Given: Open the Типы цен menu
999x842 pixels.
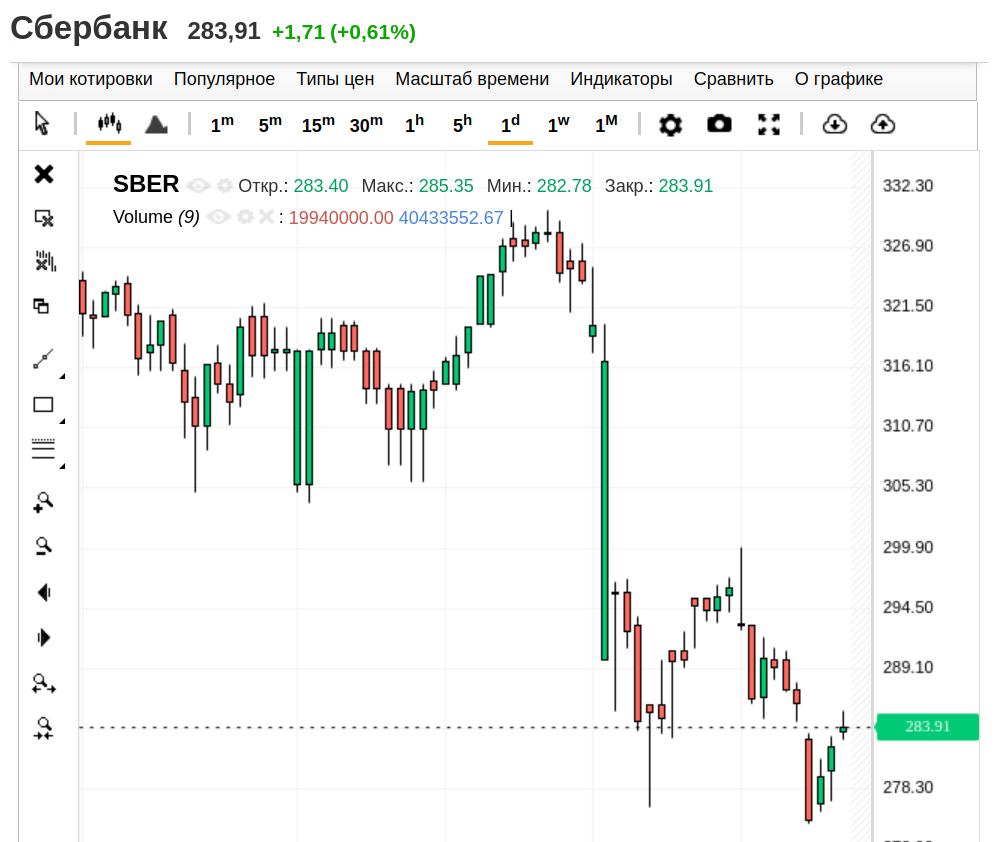Looking at the screenshot, I should [x=335, y=79].
